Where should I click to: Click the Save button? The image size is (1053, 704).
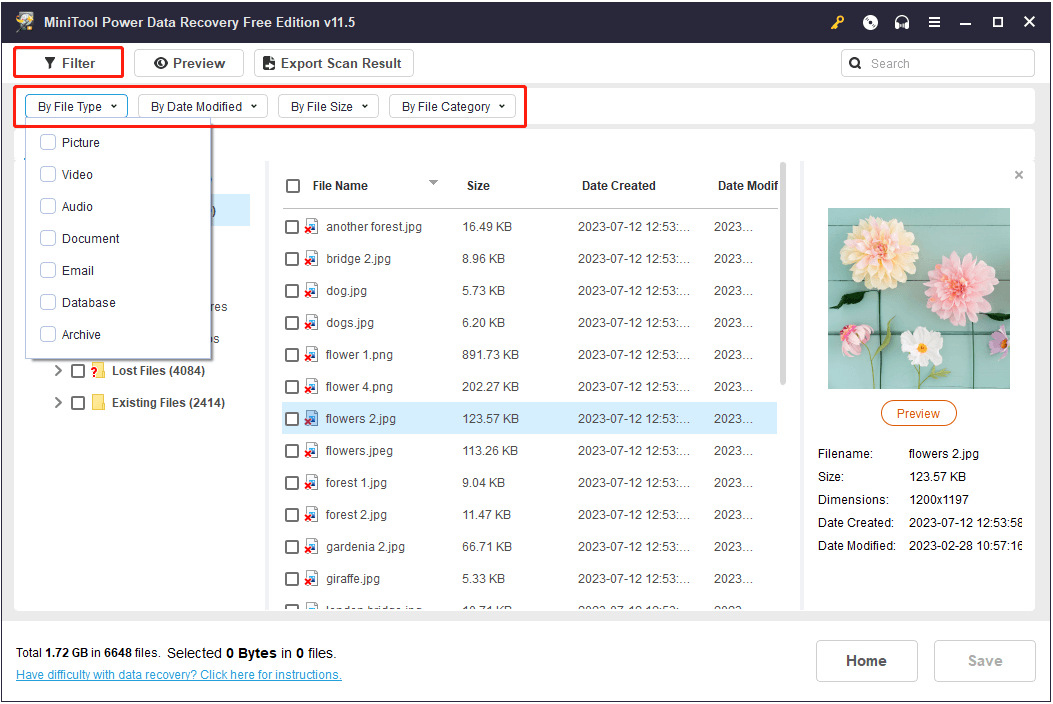985,661
